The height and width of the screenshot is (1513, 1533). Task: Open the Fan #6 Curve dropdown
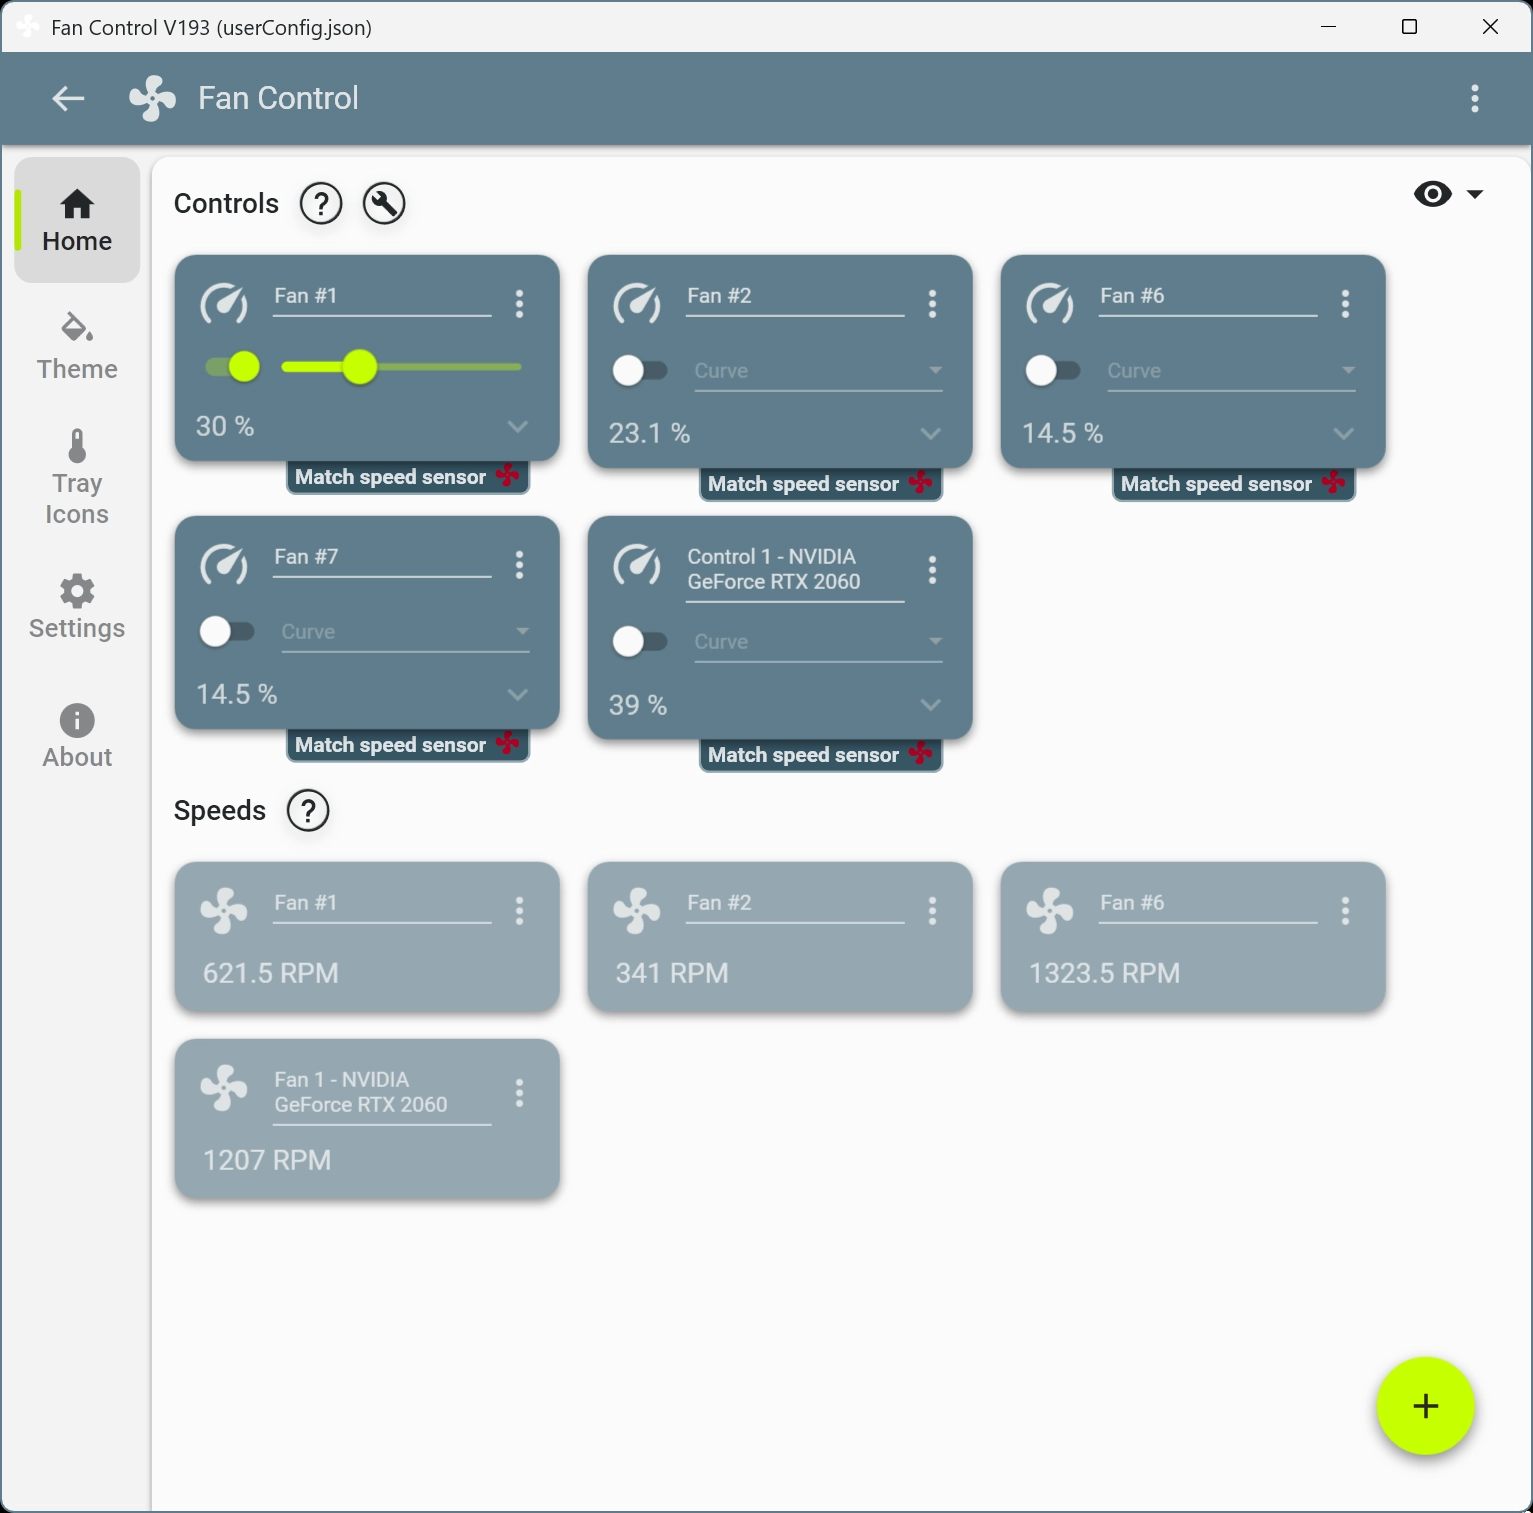coord(1231,371)
